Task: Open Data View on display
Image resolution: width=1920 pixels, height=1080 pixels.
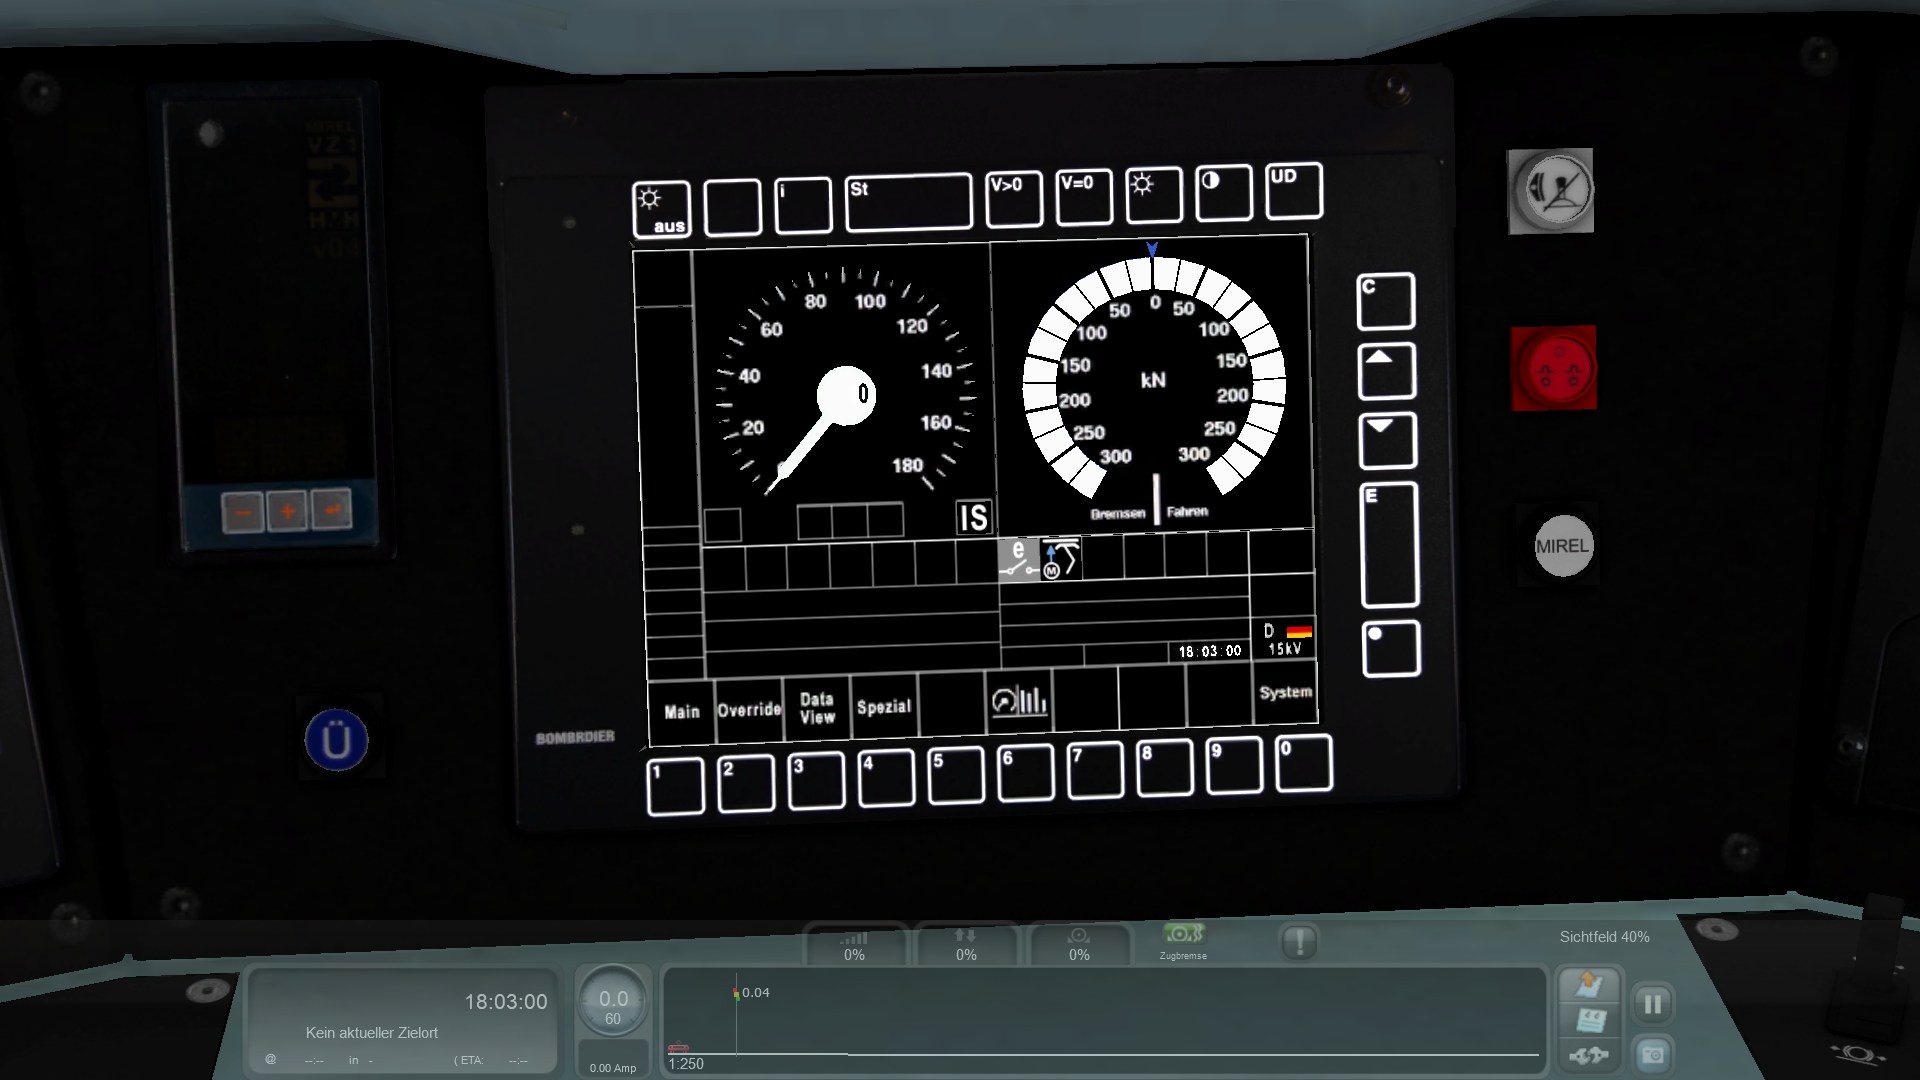Action: (817, 708)
